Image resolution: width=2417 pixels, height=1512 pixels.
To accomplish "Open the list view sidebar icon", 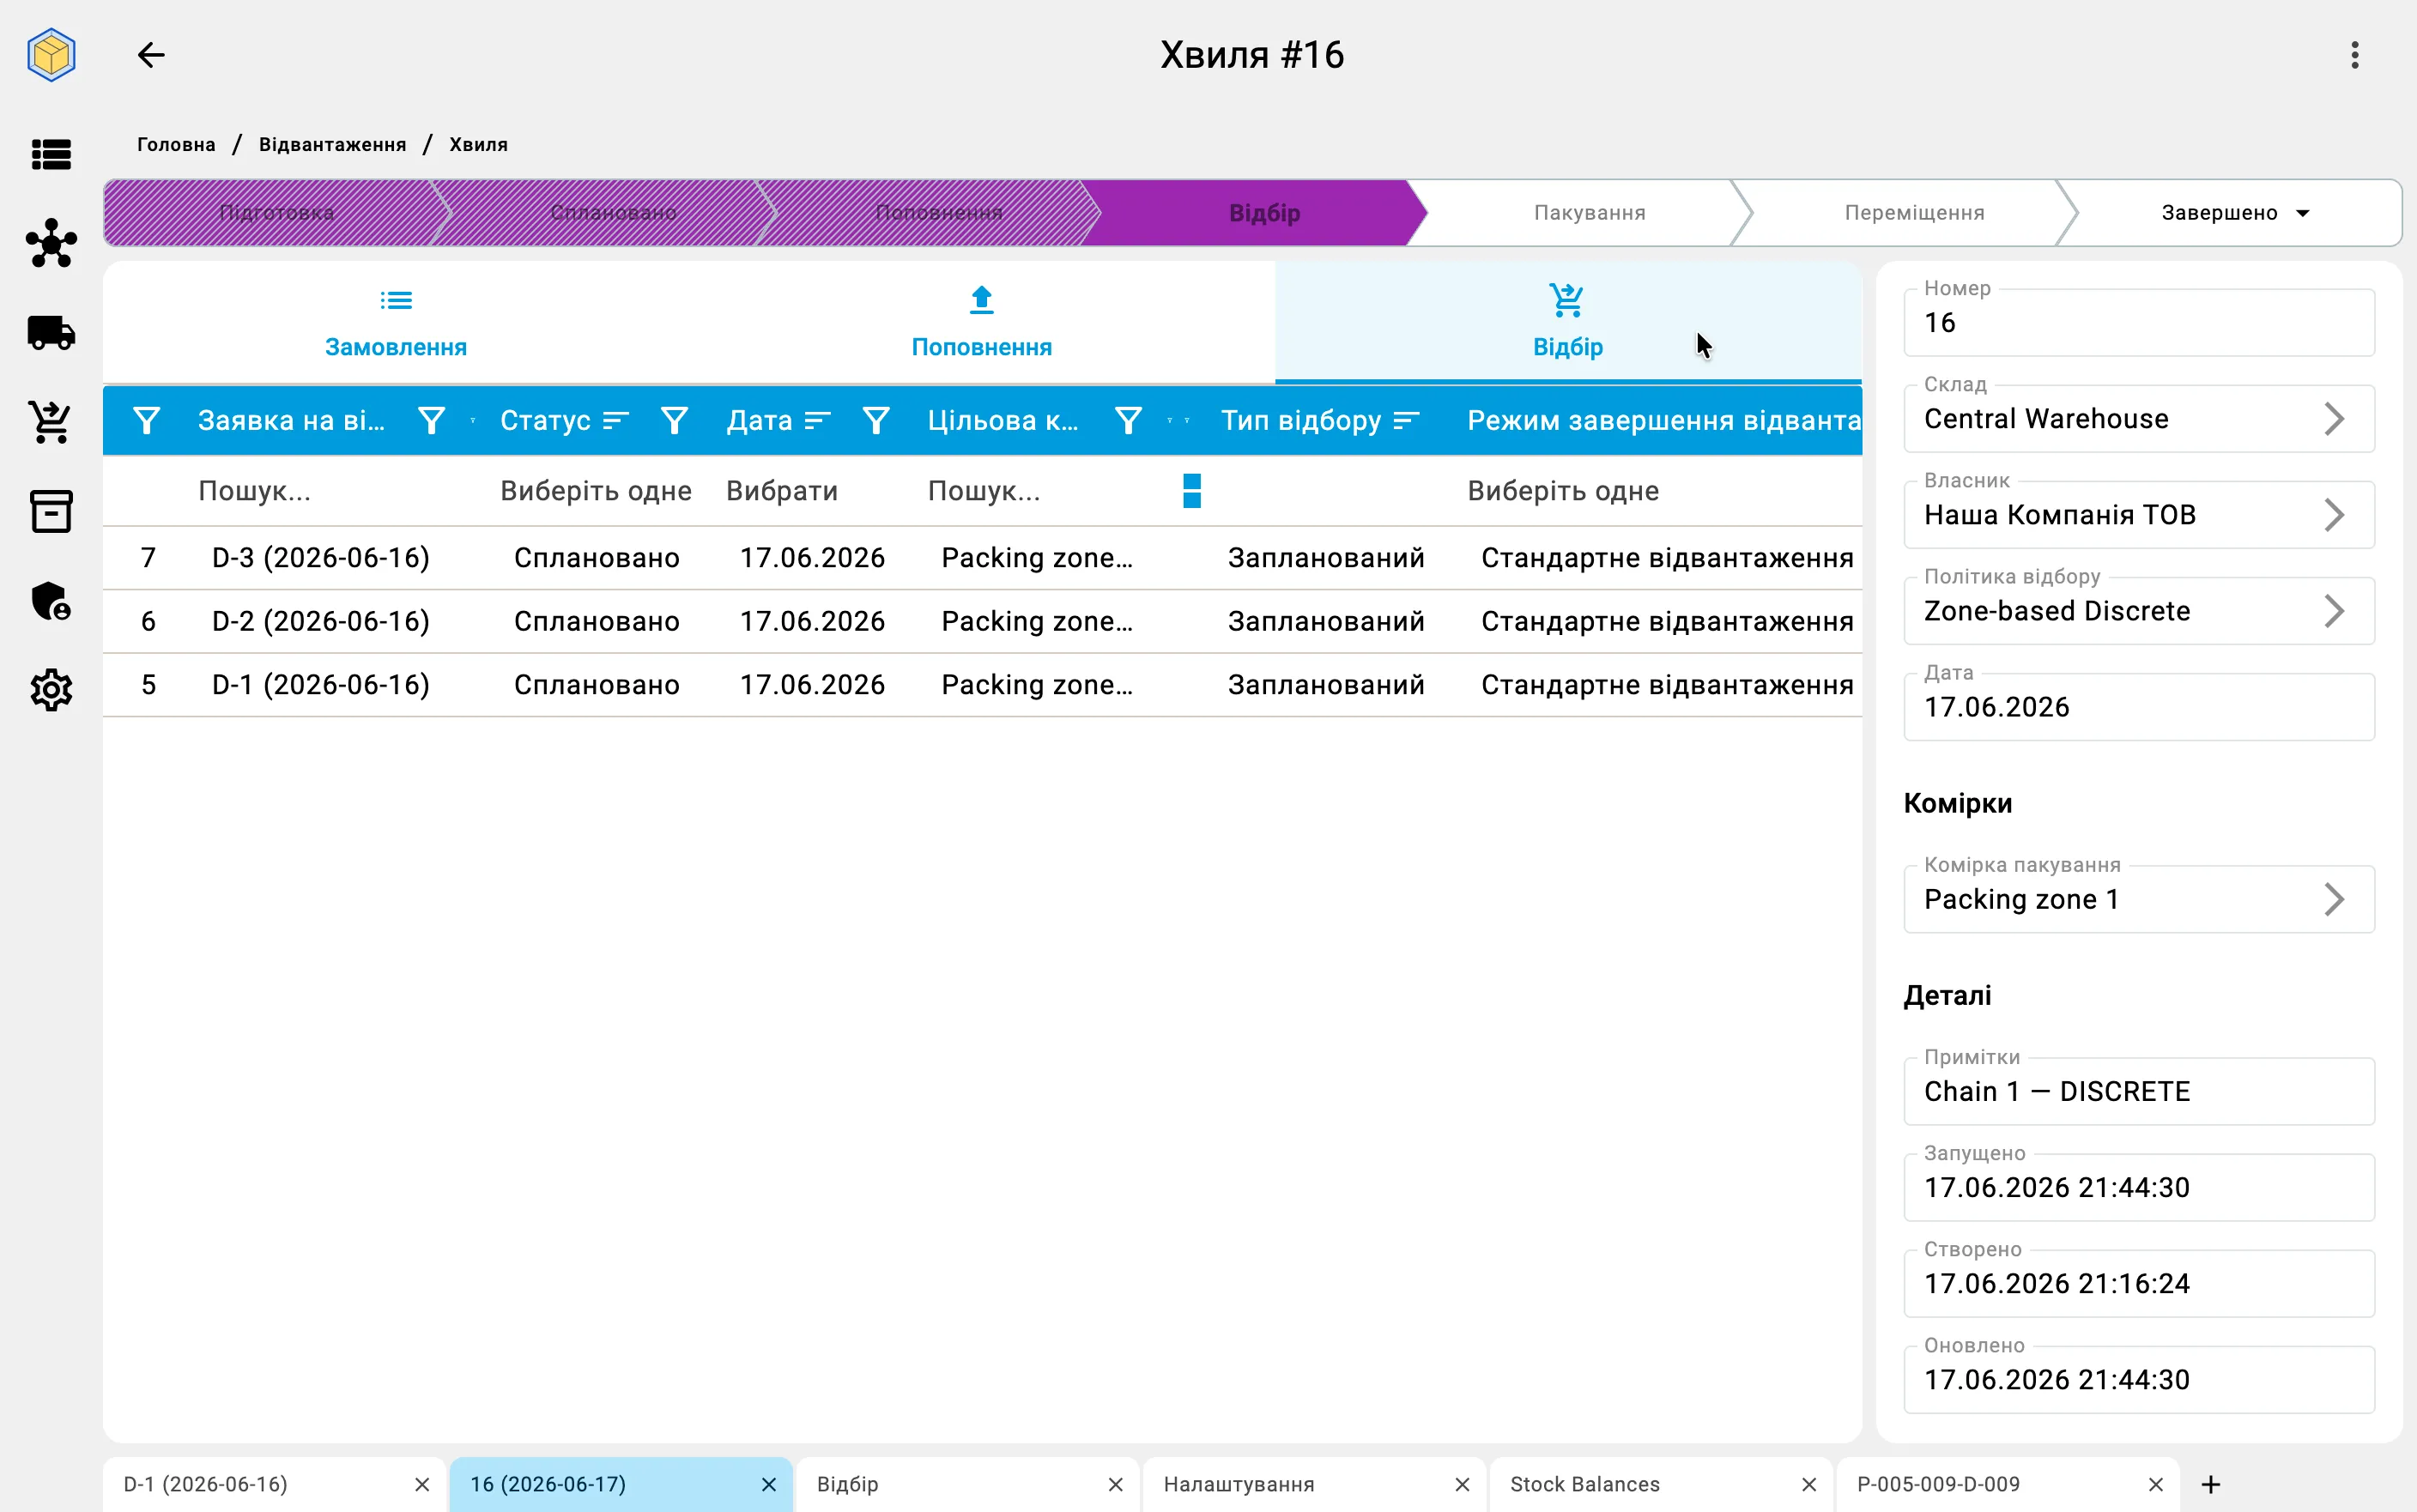I will coord(51,155).
